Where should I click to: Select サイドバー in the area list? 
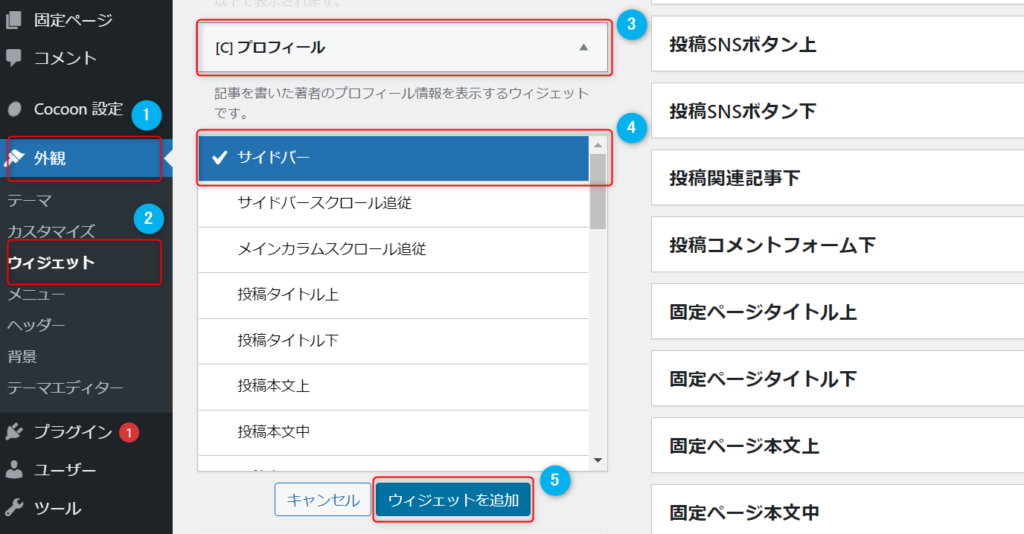pos(394,158)
